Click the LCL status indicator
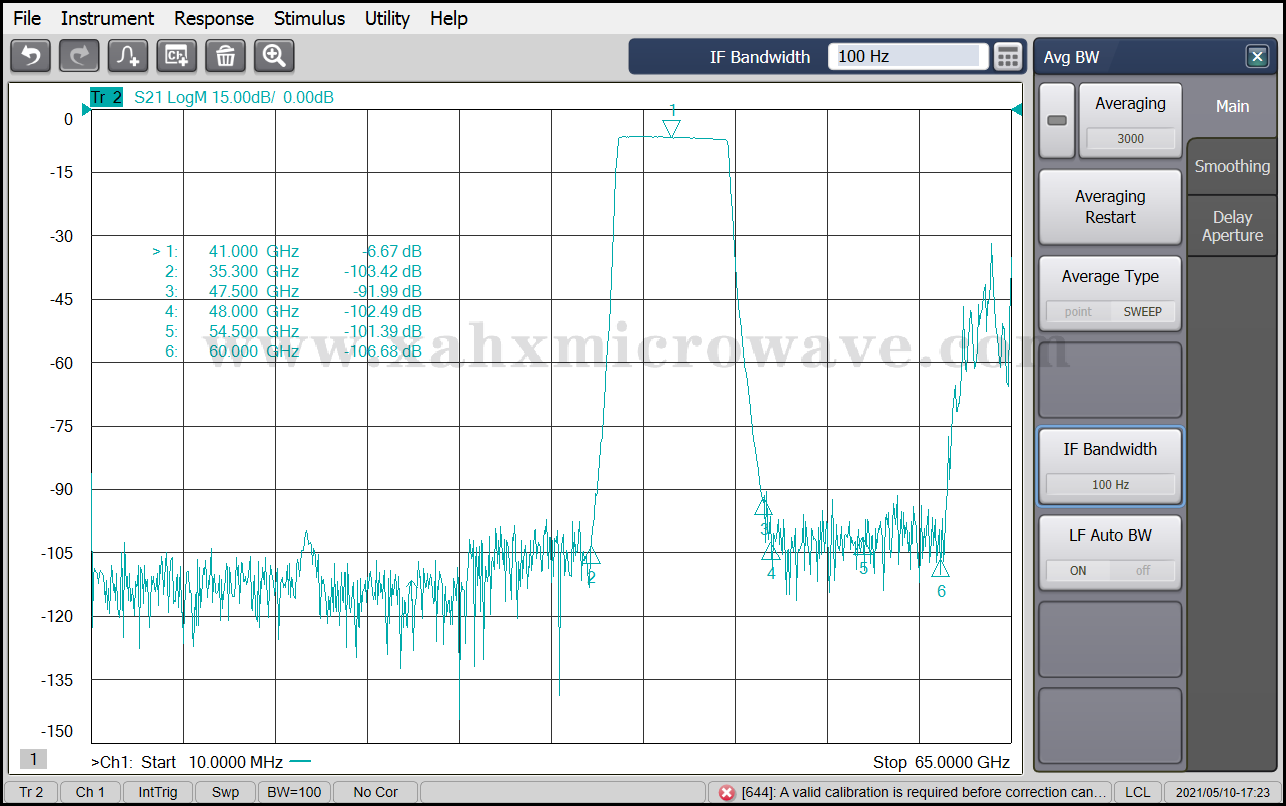The width and height of the screenshot is (1286, 806). click(1137, 792)
